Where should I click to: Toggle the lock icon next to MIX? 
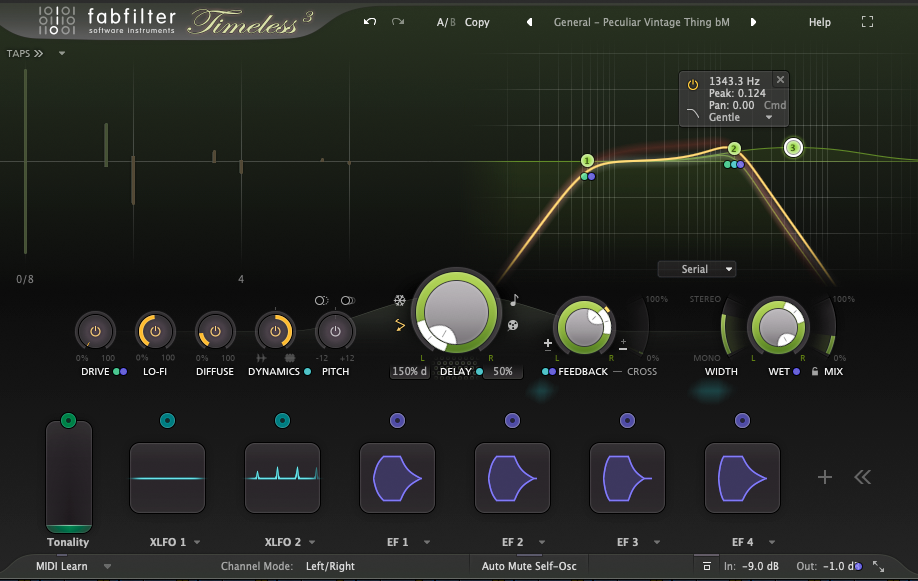pyautogui.click(x=814, y=371)
